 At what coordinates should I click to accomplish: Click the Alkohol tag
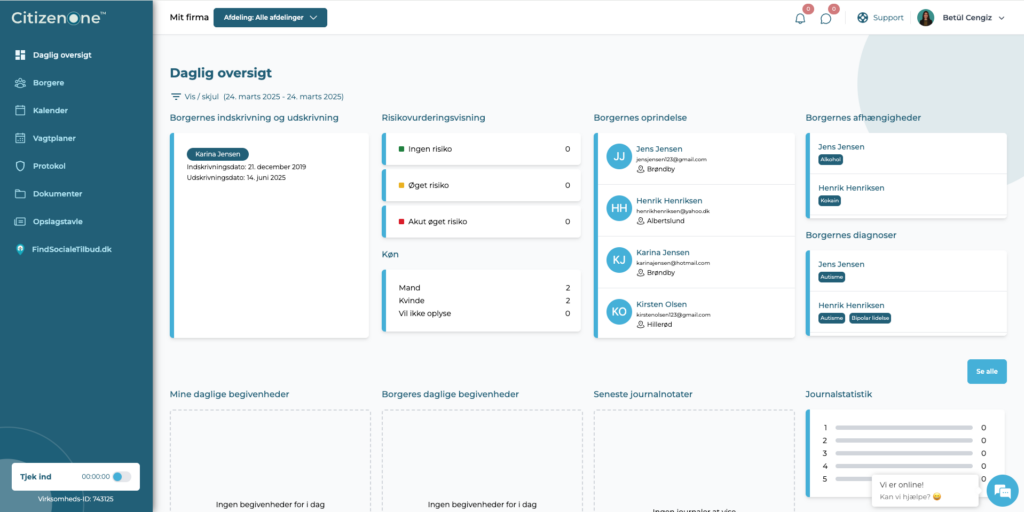point(831,159)
